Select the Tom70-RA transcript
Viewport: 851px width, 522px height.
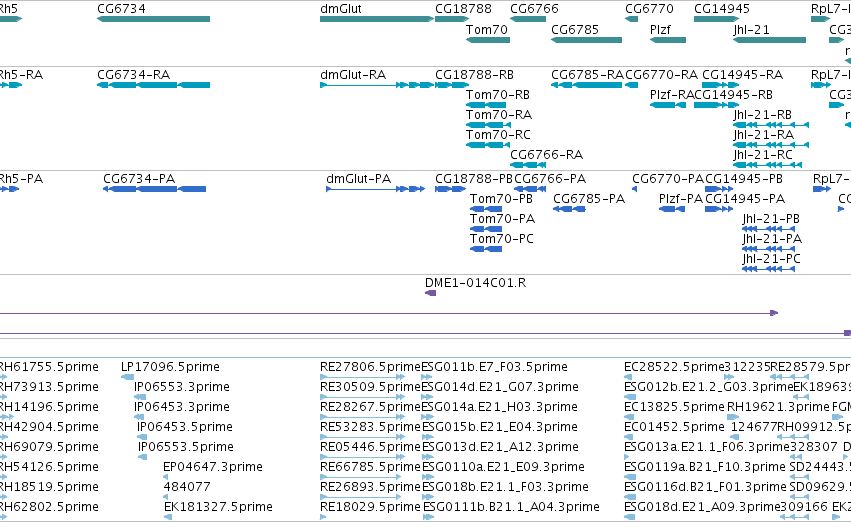coord(488,125)
